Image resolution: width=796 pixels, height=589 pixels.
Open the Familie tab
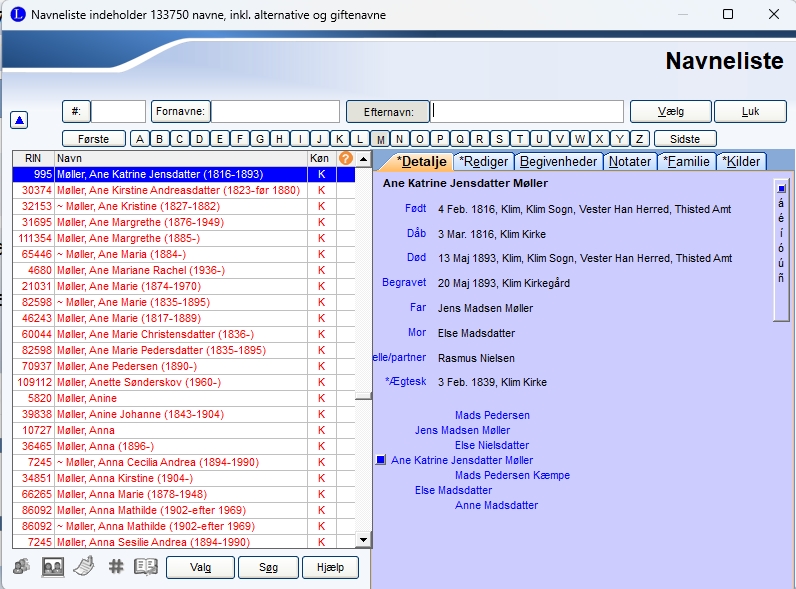(x=686, y=161)
